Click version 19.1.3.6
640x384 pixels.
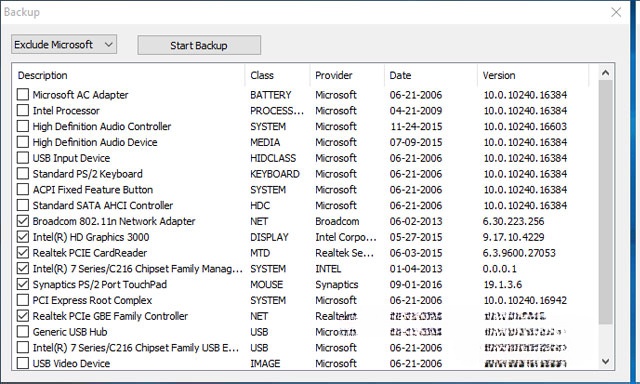pos(502,284)
